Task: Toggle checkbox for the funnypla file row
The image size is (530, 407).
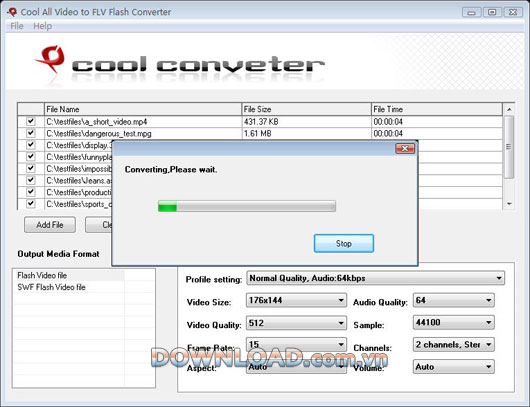Action: [31, 157]
